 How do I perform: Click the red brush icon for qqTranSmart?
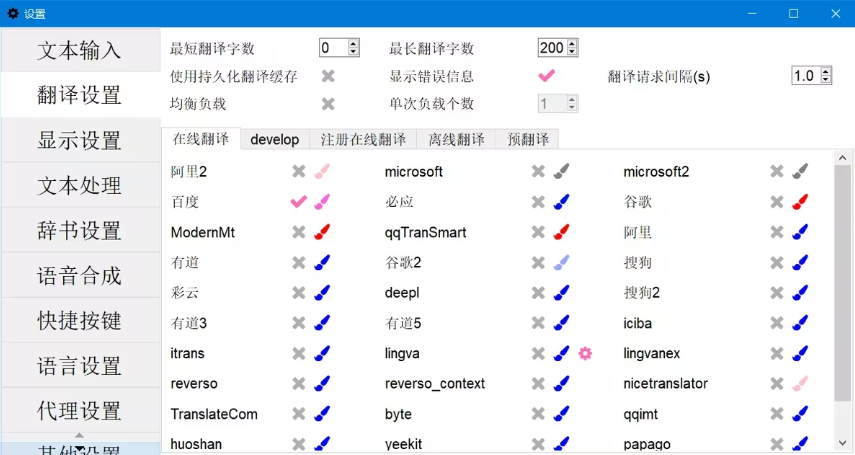pyautogui.click(x=561, y=232)
